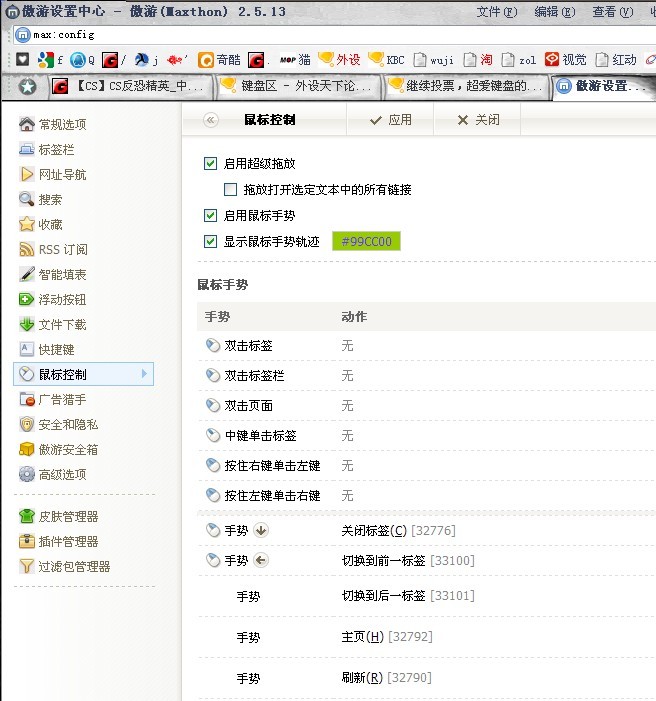The image size is (656, 701).
Task: Change 关闭标签(C) [32776] gesture action
Action: click(398, 530)
